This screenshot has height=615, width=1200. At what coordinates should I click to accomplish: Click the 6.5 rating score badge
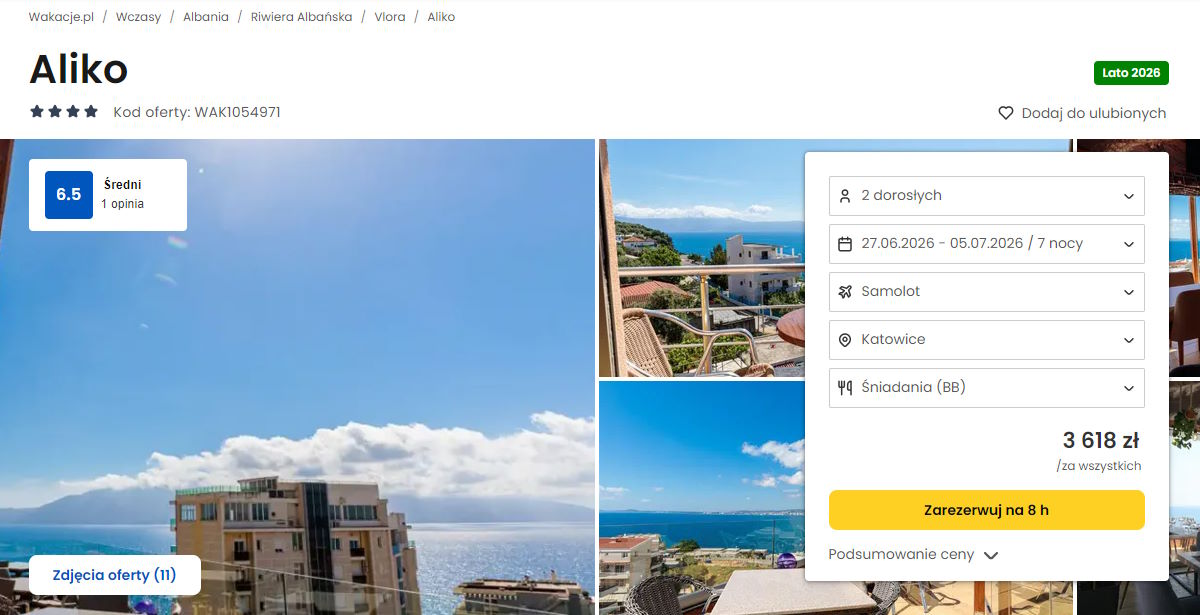(69, 195)
